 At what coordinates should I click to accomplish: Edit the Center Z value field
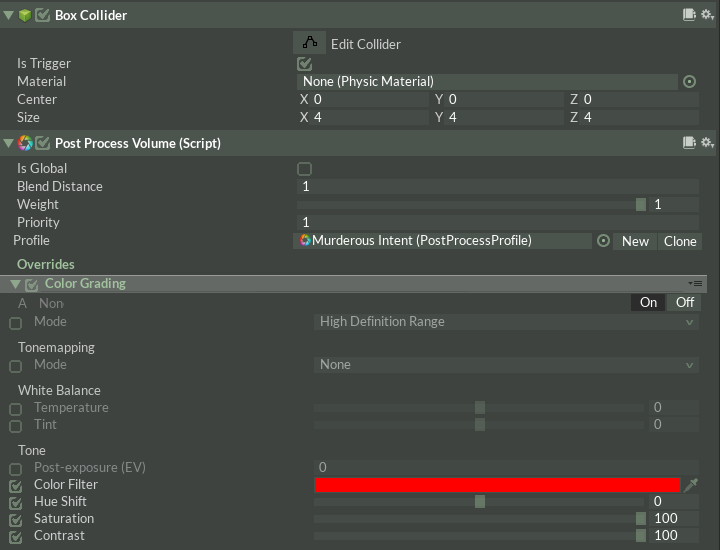click(x=641, y=100)
